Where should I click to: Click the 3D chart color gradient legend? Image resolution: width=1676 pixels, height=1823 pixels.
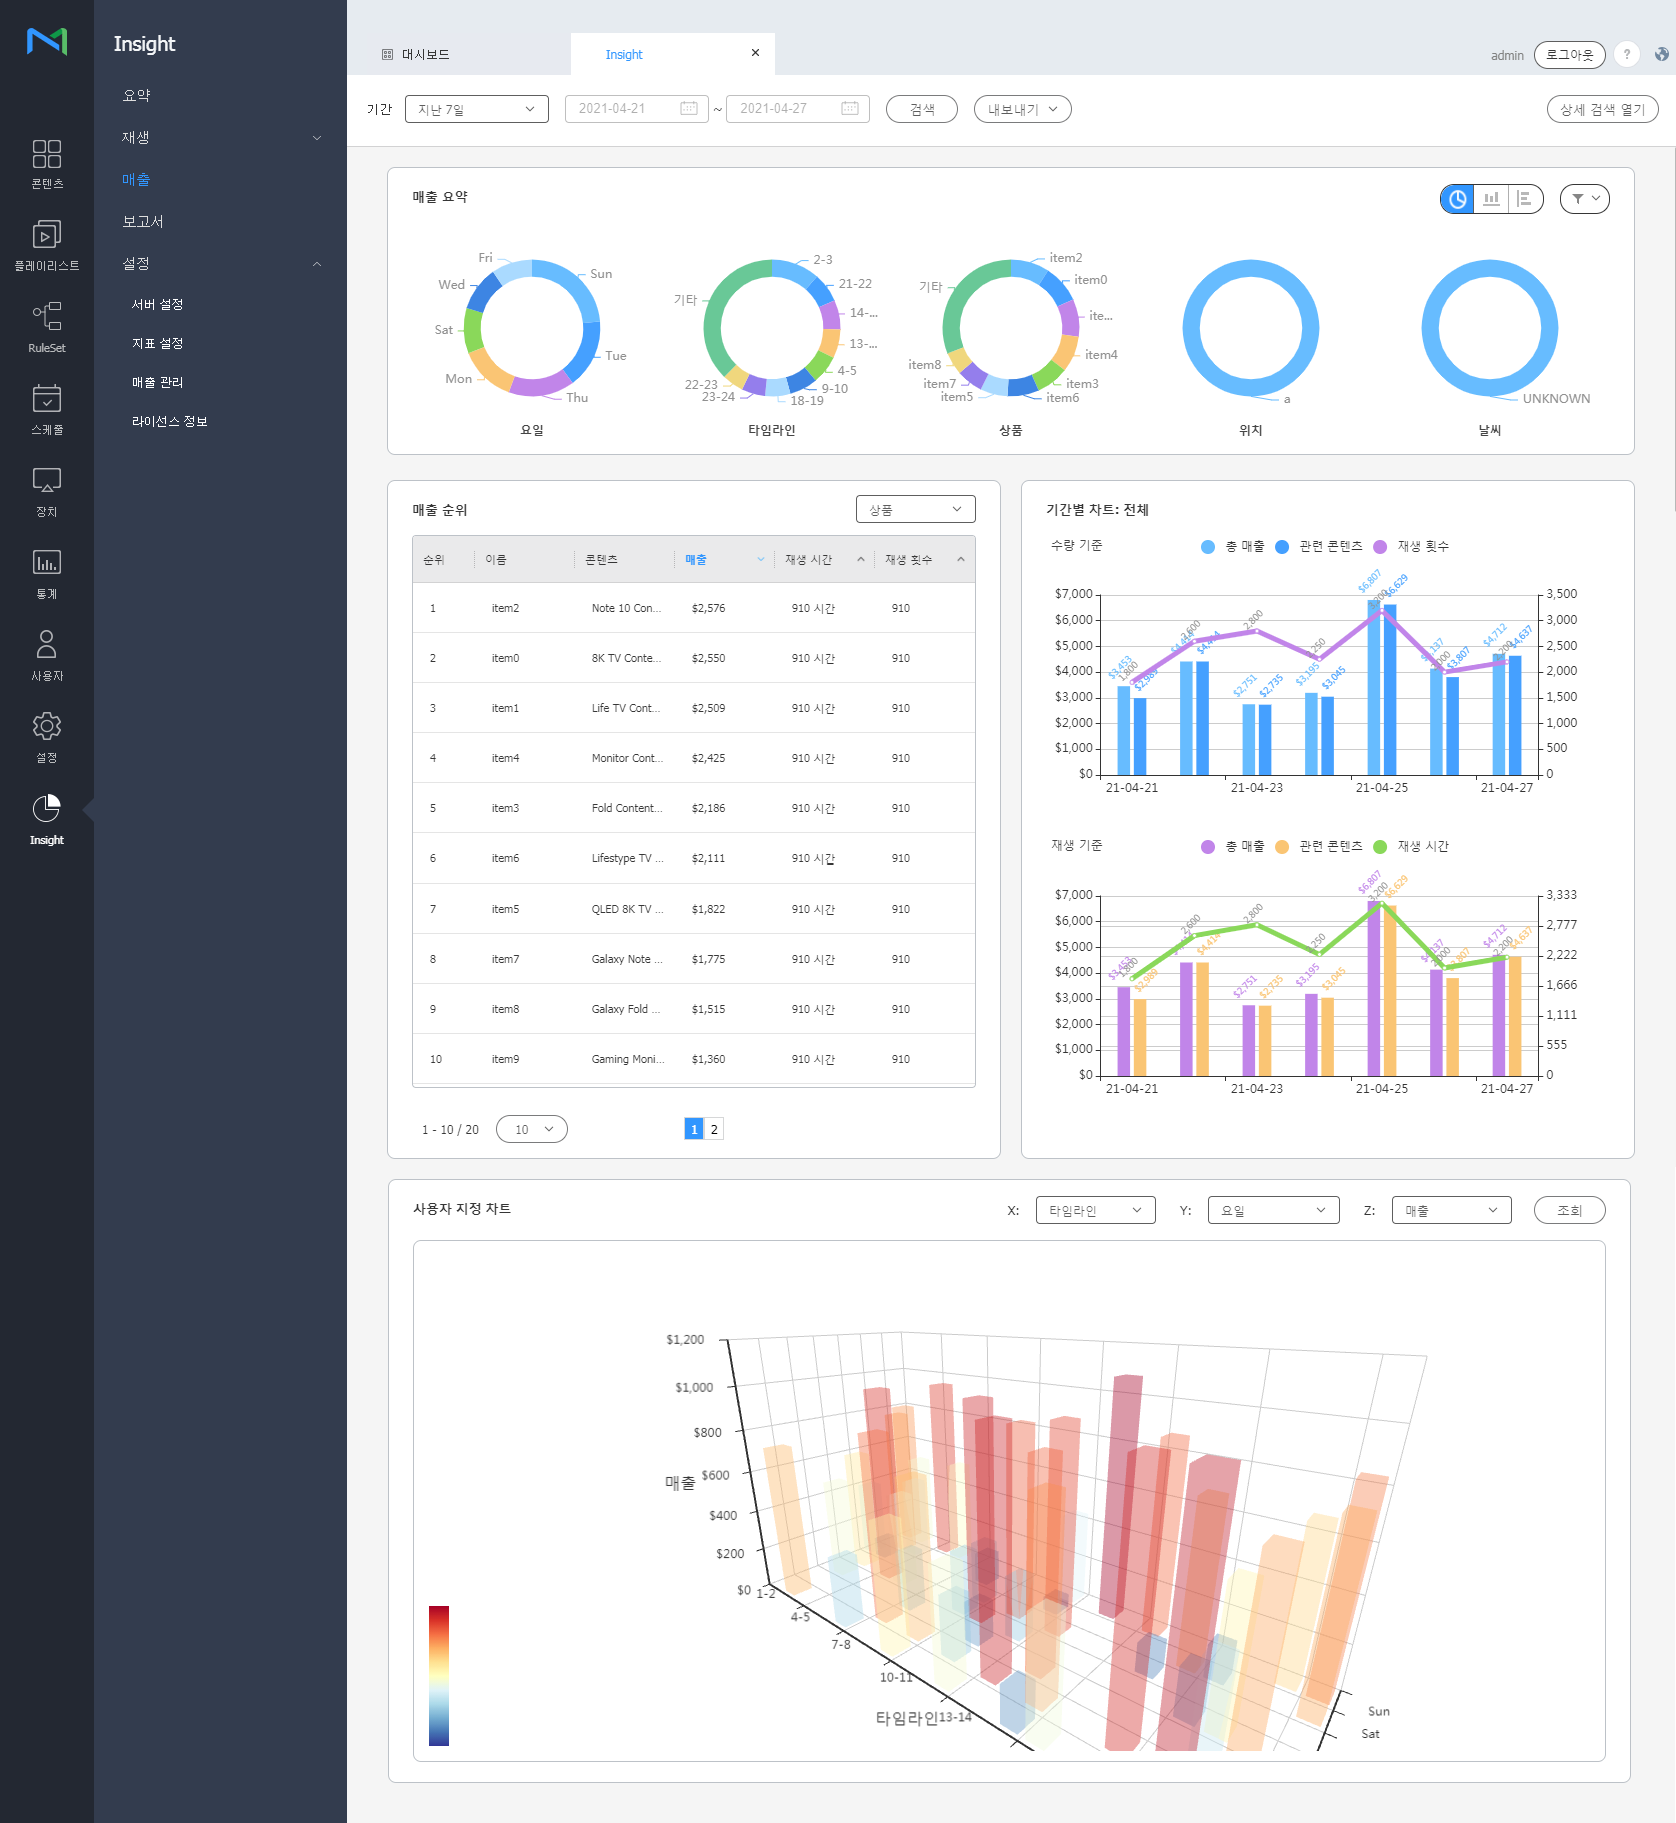pyautogui.click(x=439, y=1675)
